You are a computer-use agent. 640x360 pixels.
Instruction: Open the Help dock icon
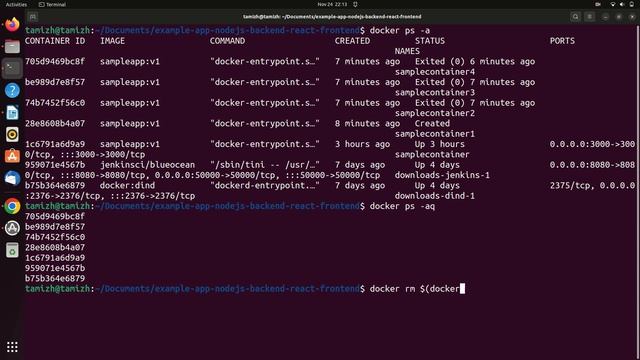click(x=12, y=90)
